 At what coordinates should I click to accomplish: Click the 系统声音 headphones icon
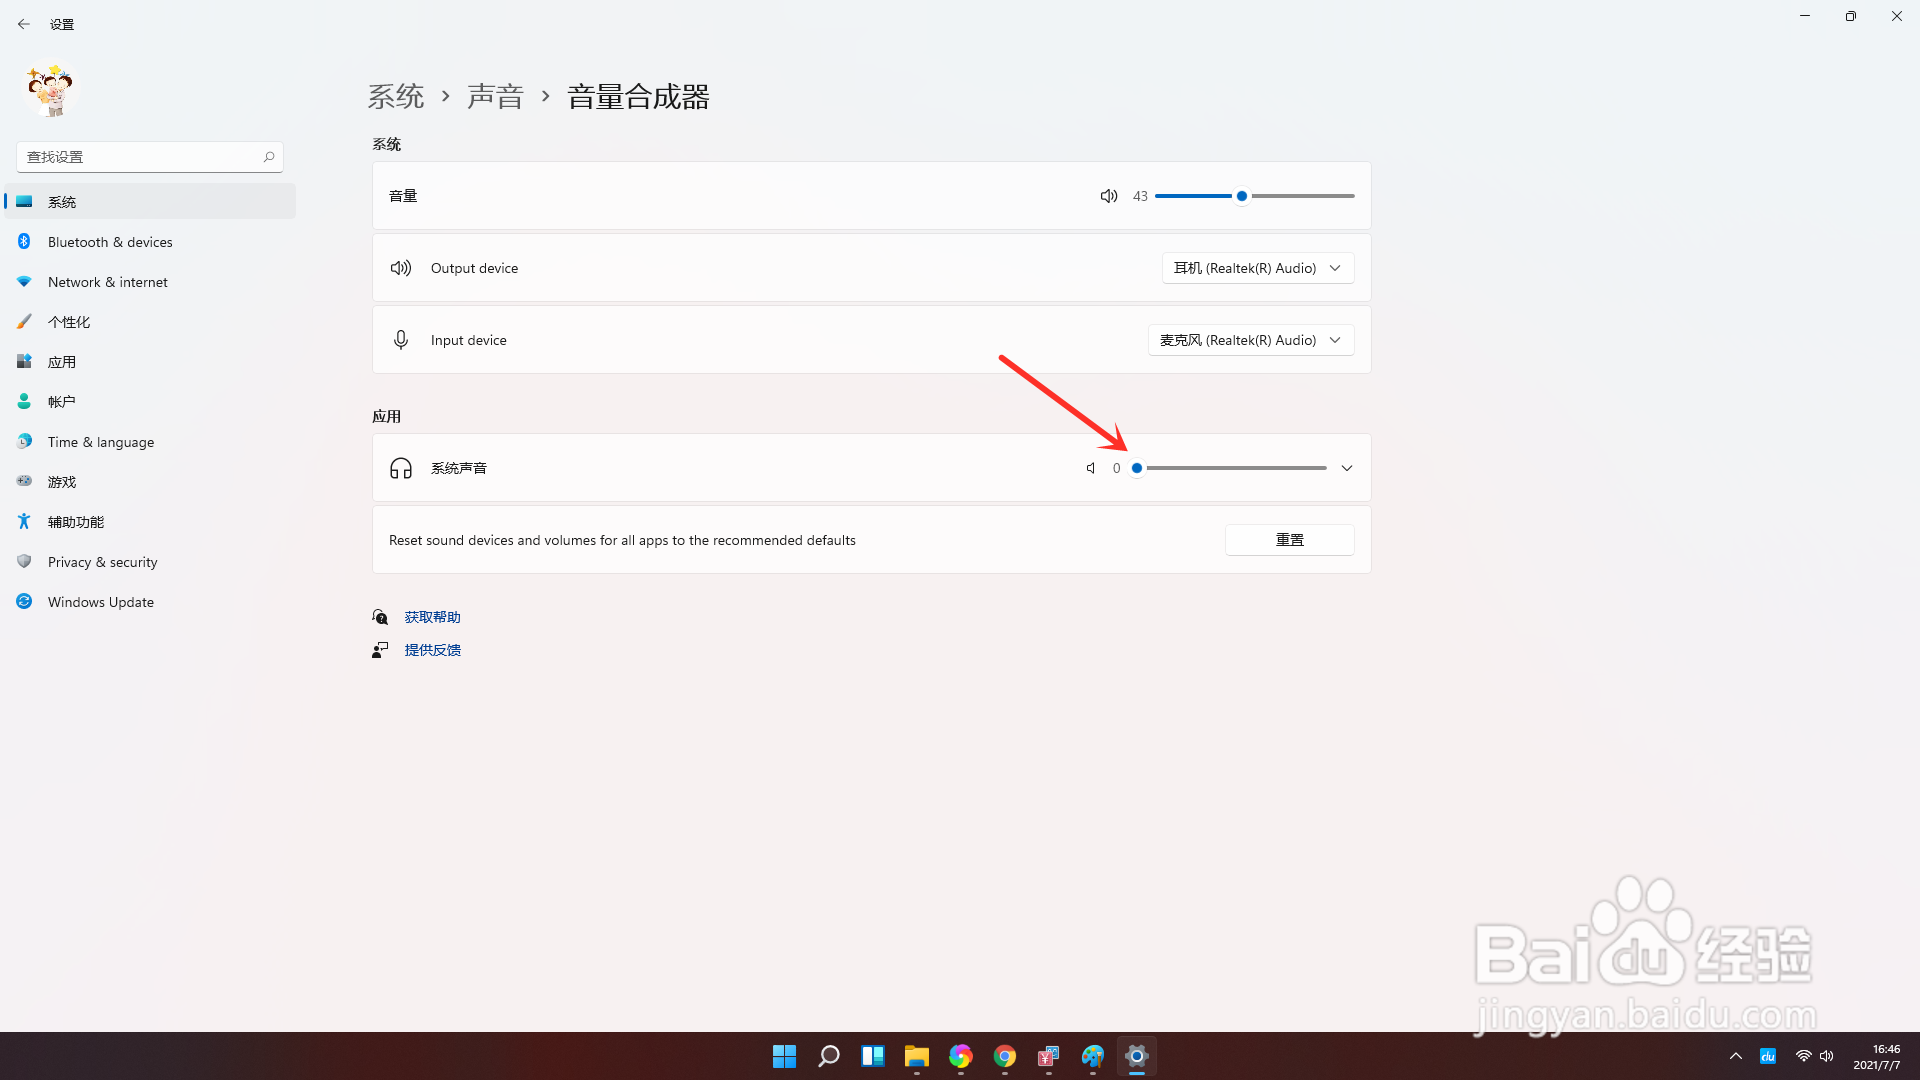click(401, 467)
